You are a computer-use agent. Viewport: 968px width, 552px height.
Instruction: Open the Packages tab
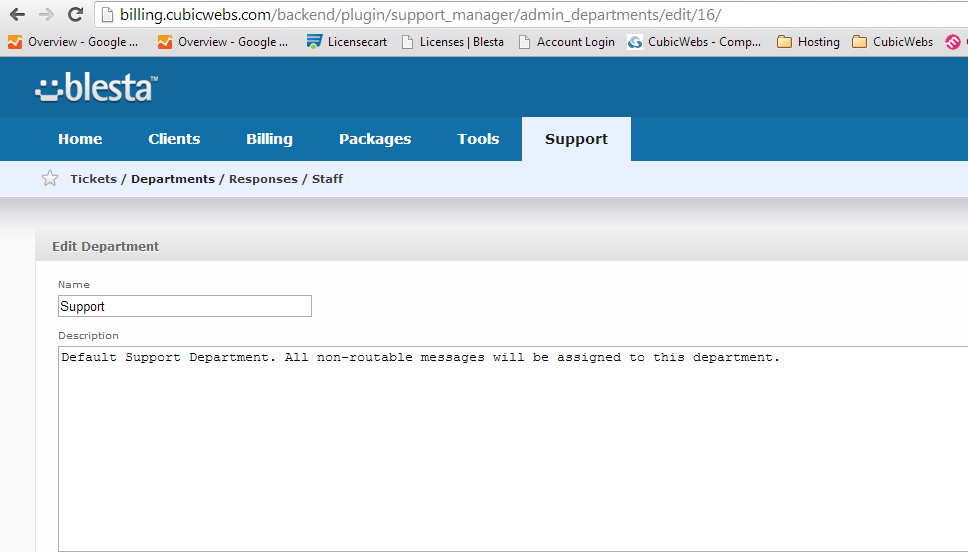pos(375,139)
